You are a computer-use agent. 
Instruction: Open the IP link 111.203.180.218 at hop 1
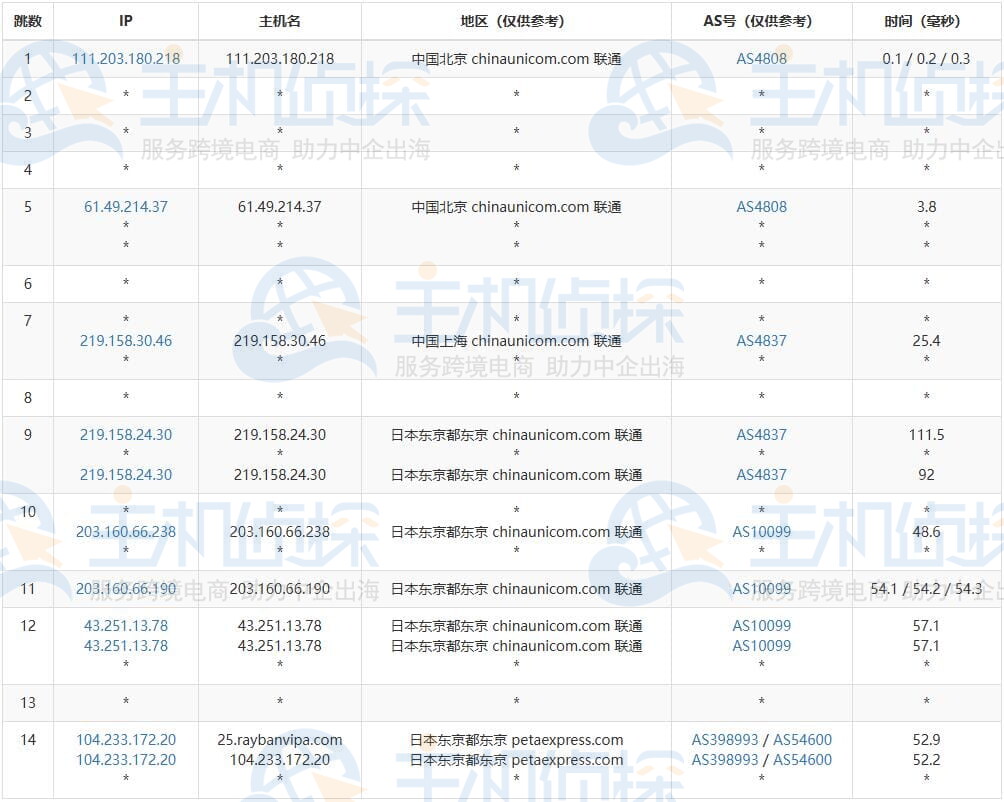[x=125, y=58]
